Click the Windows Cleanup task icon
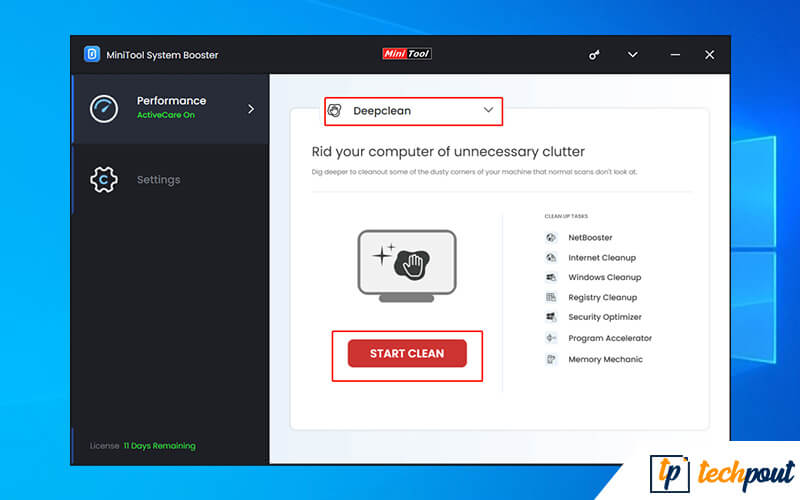This screenshot has height=500, width=800. click(x=551, y=277)
